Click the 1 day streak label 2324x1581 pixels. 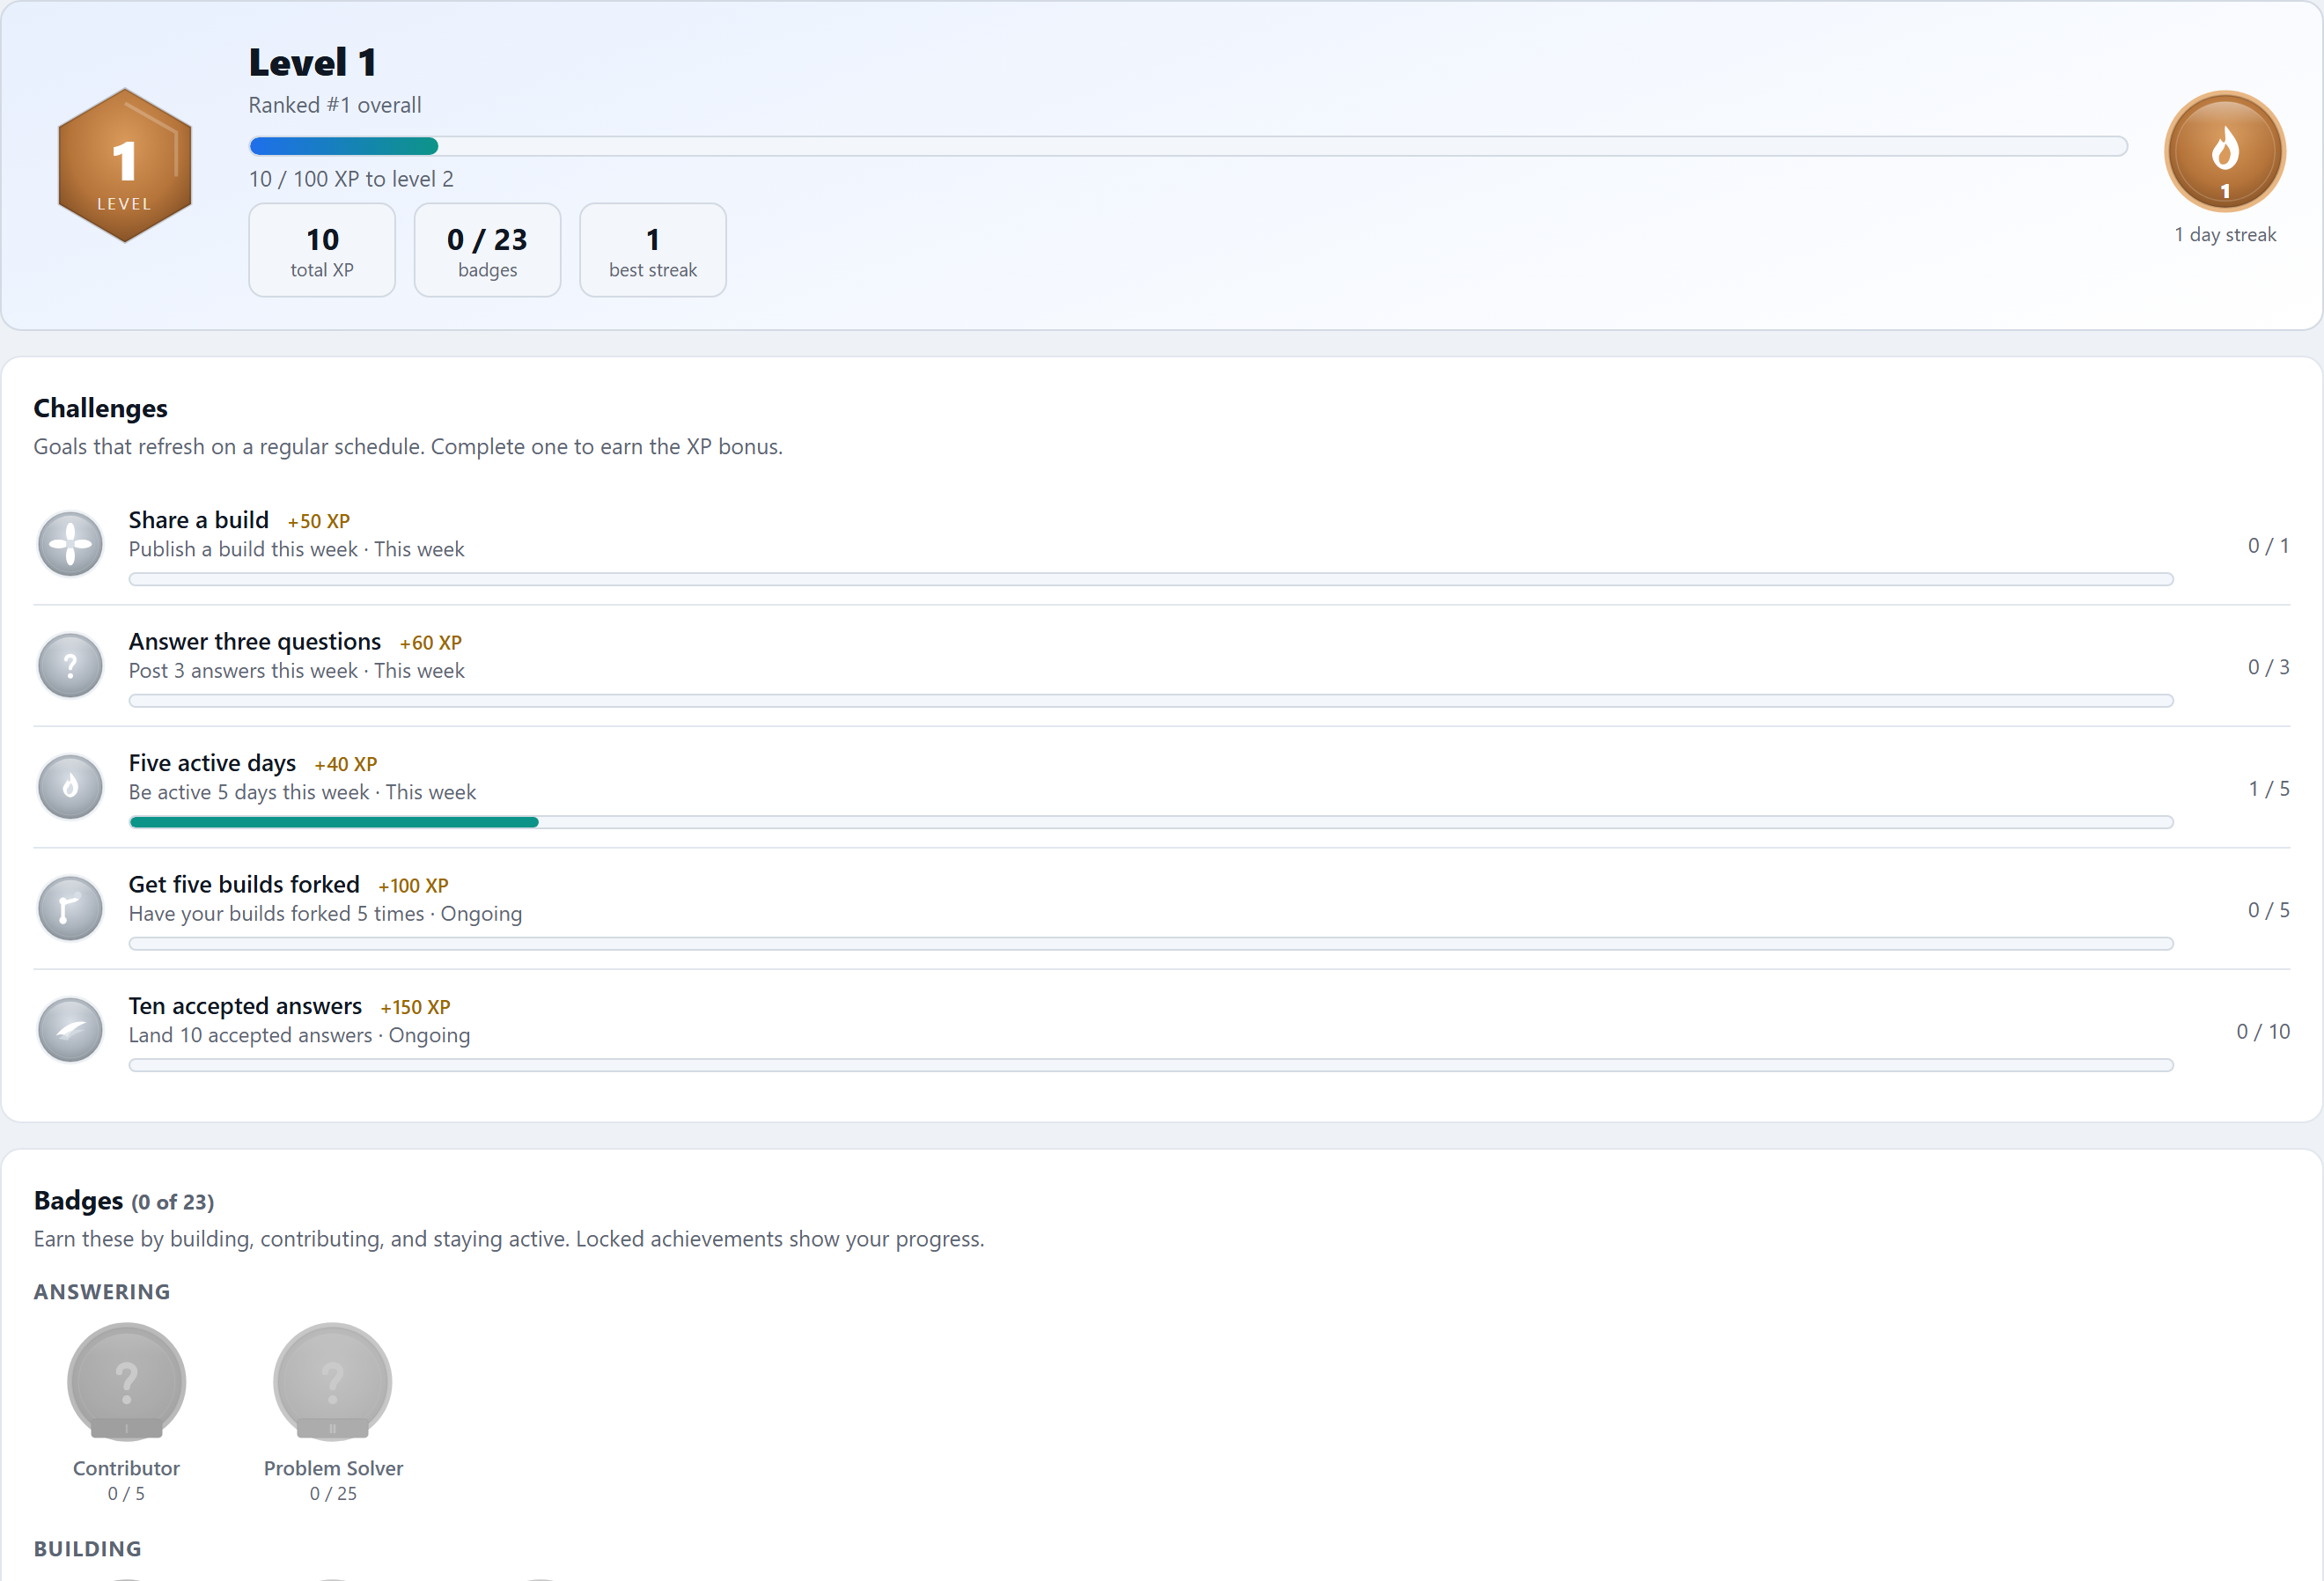2225,235
